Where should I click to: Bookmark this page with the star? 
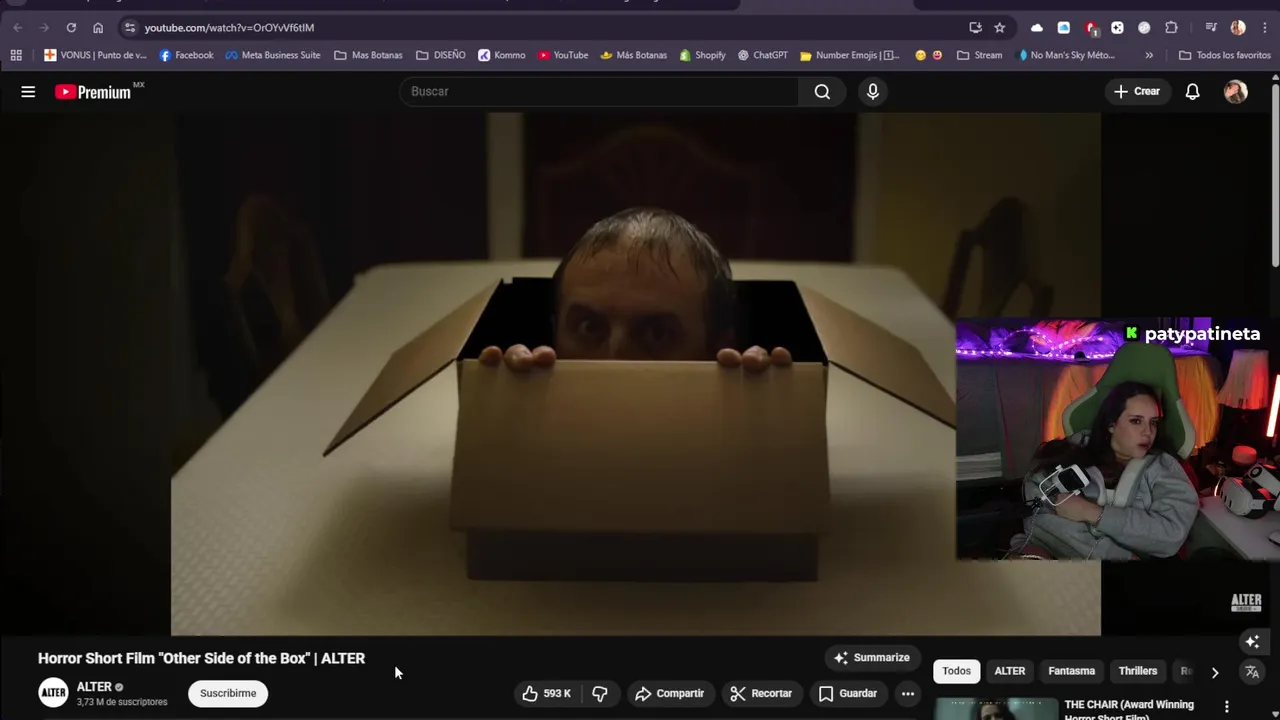point(999,27)
